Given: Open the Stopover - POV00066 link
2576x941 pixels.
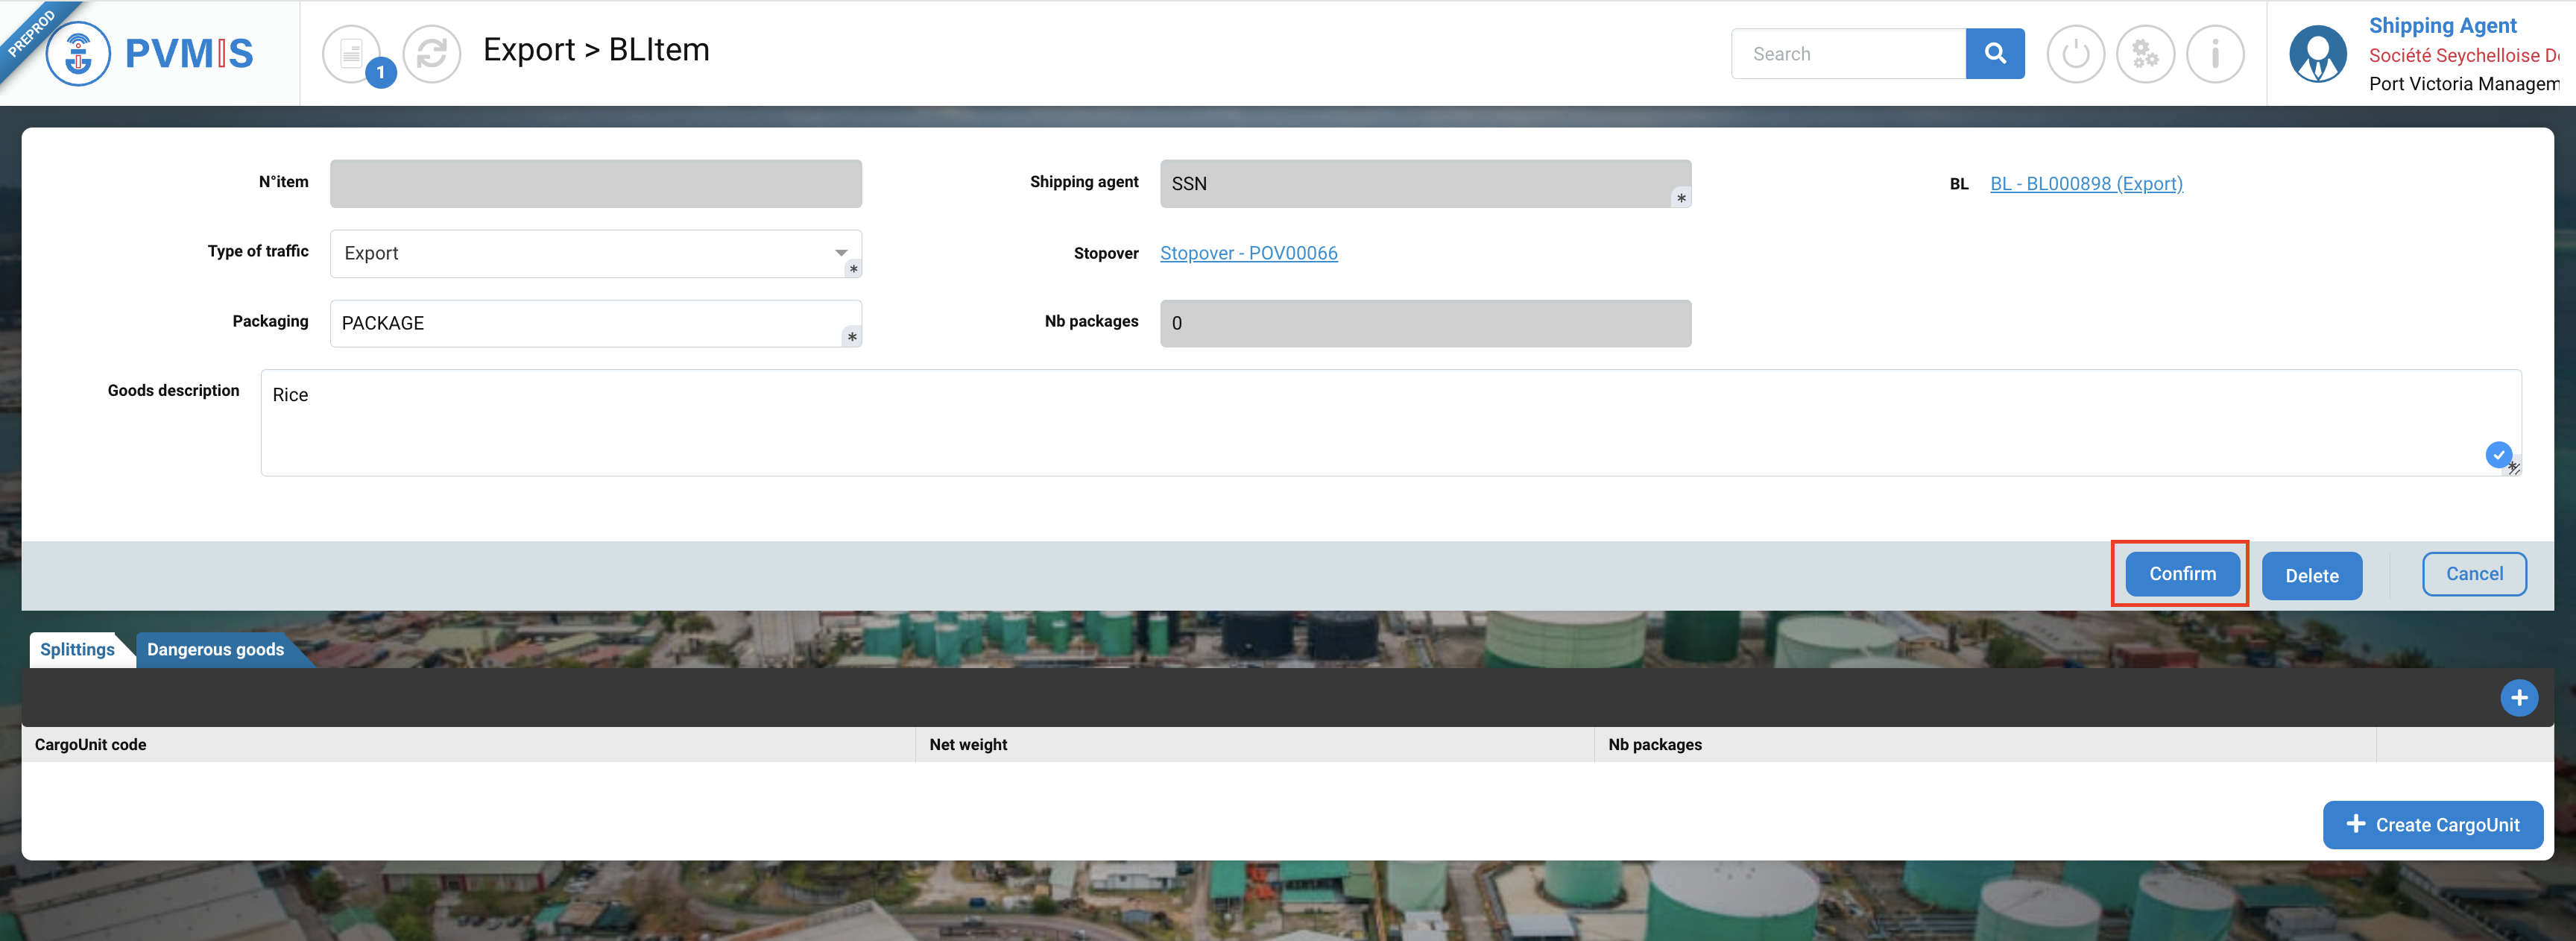Looking at the screenshot, I should 1248,254.
